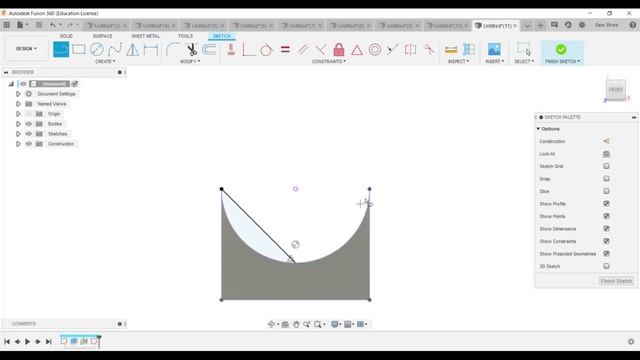640x360 pixels.
Task: Apply the Equal constraint
Action: [285, 49]
